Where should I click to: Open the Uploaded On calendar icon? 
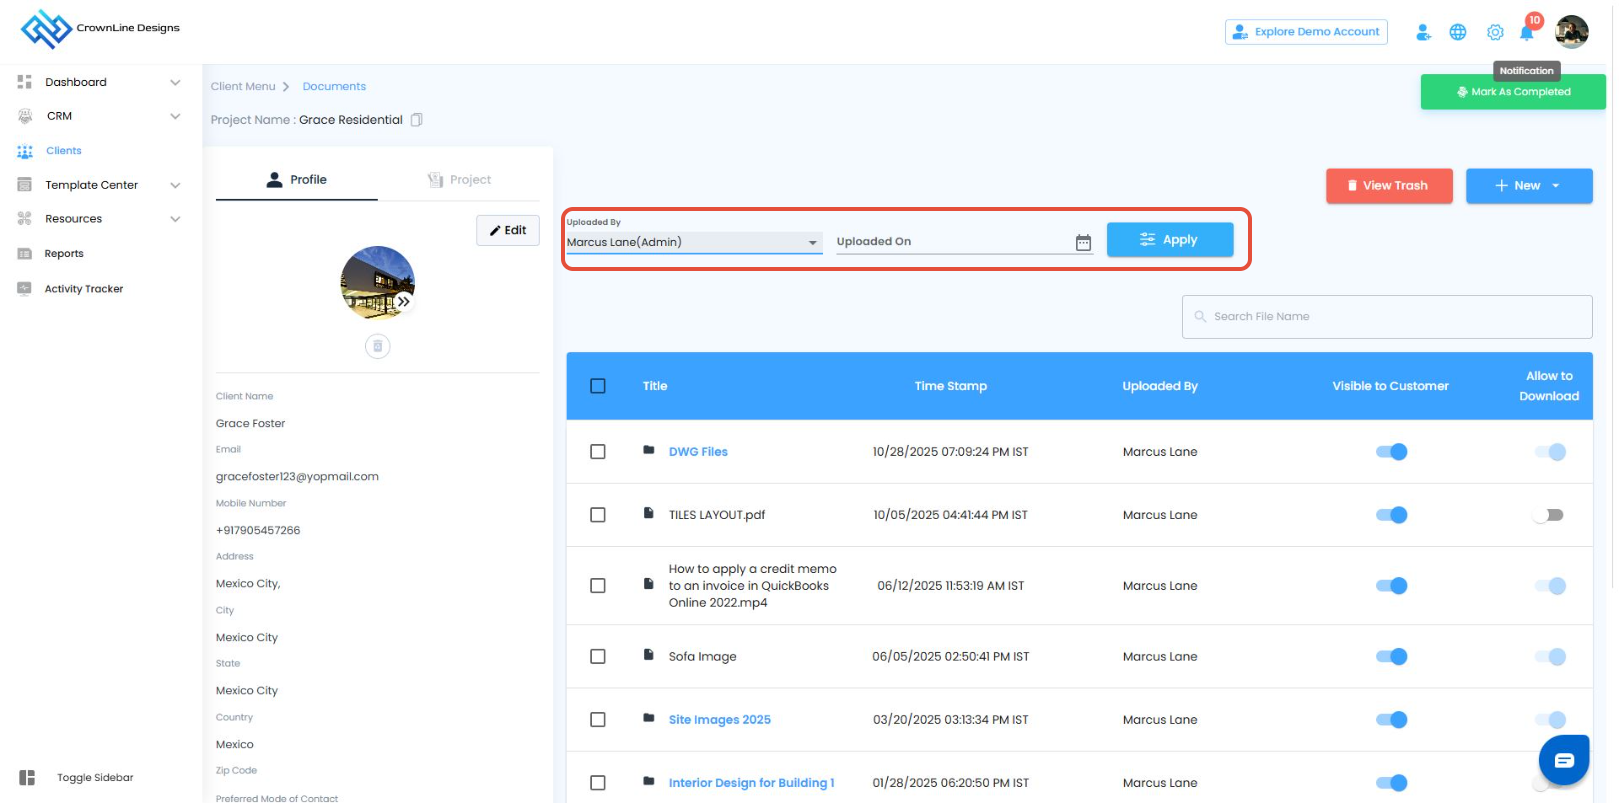pos(1083,243)
